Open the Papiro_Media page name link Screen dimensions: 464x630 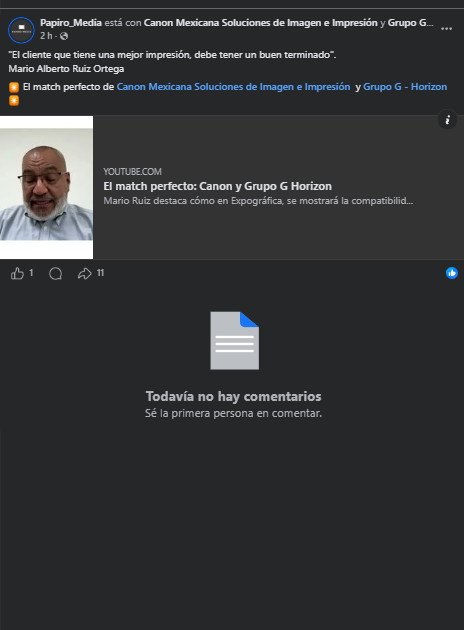point(71,23)
